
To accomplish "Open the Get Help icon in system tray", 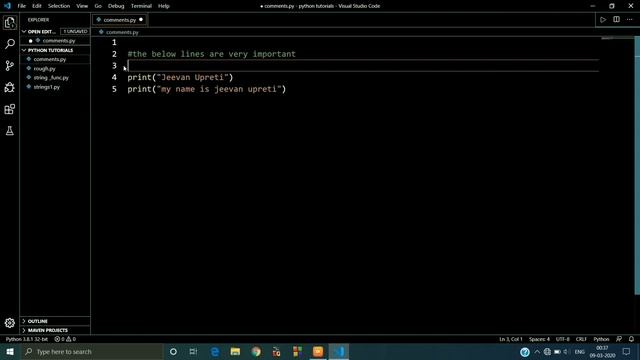I will [x=525, y=351].
